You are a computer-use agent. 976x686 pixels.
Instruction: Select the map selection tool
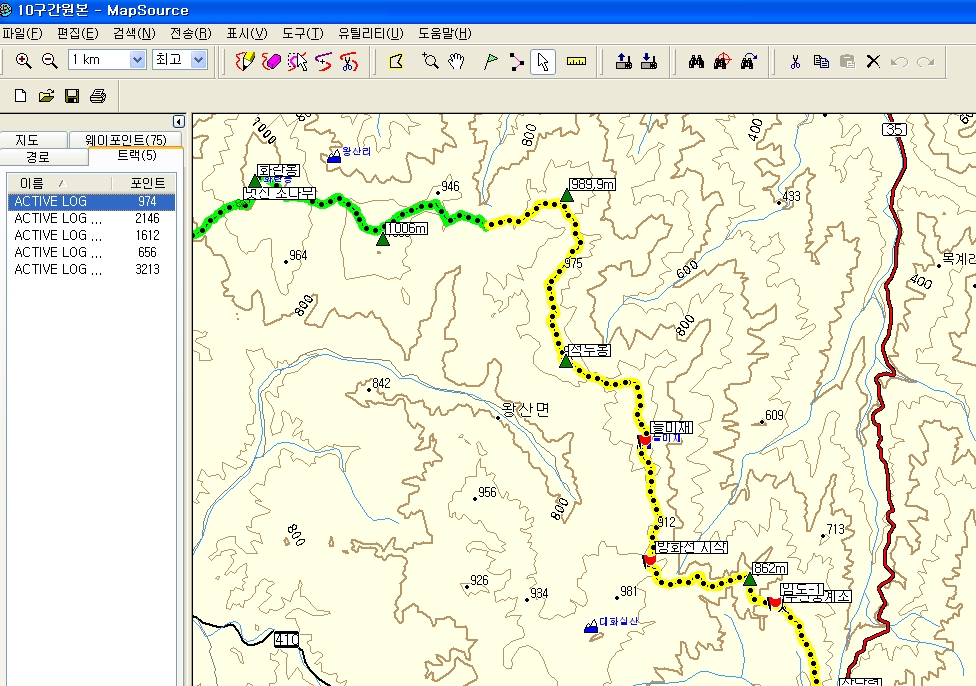(x=396, y=61)
